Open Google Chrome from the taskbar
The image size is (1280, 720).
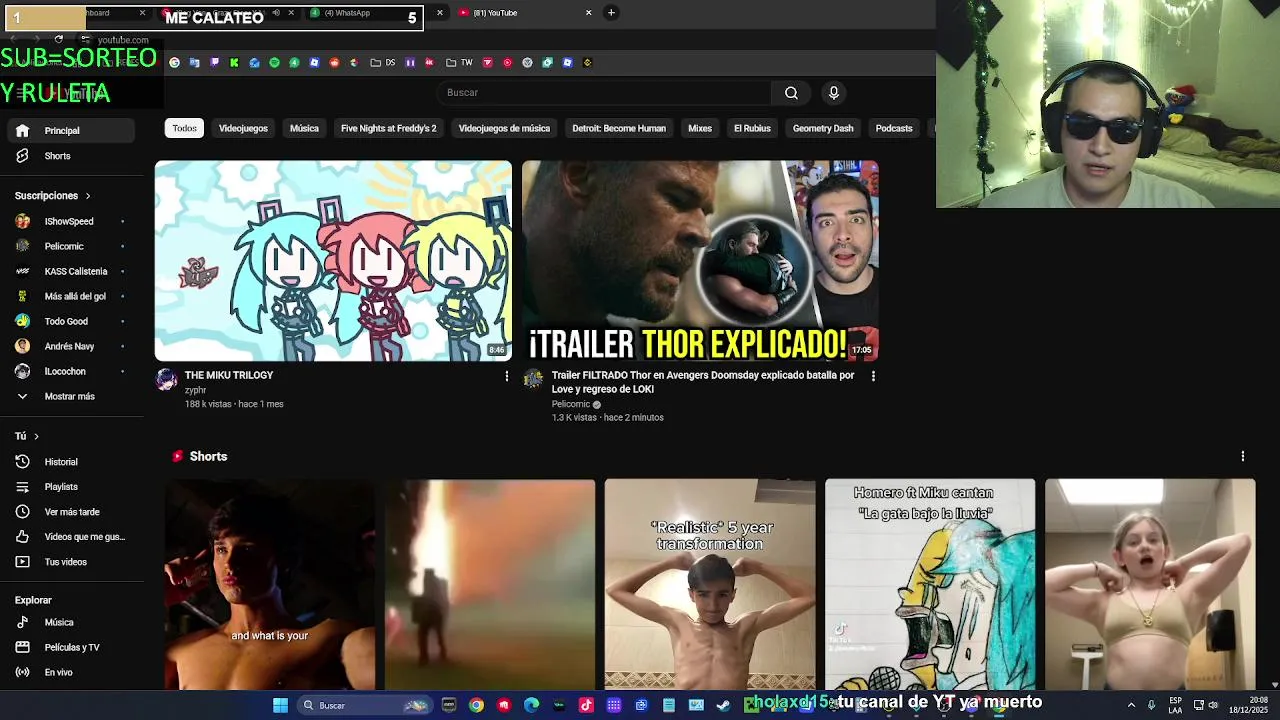(x=476, y=705)
